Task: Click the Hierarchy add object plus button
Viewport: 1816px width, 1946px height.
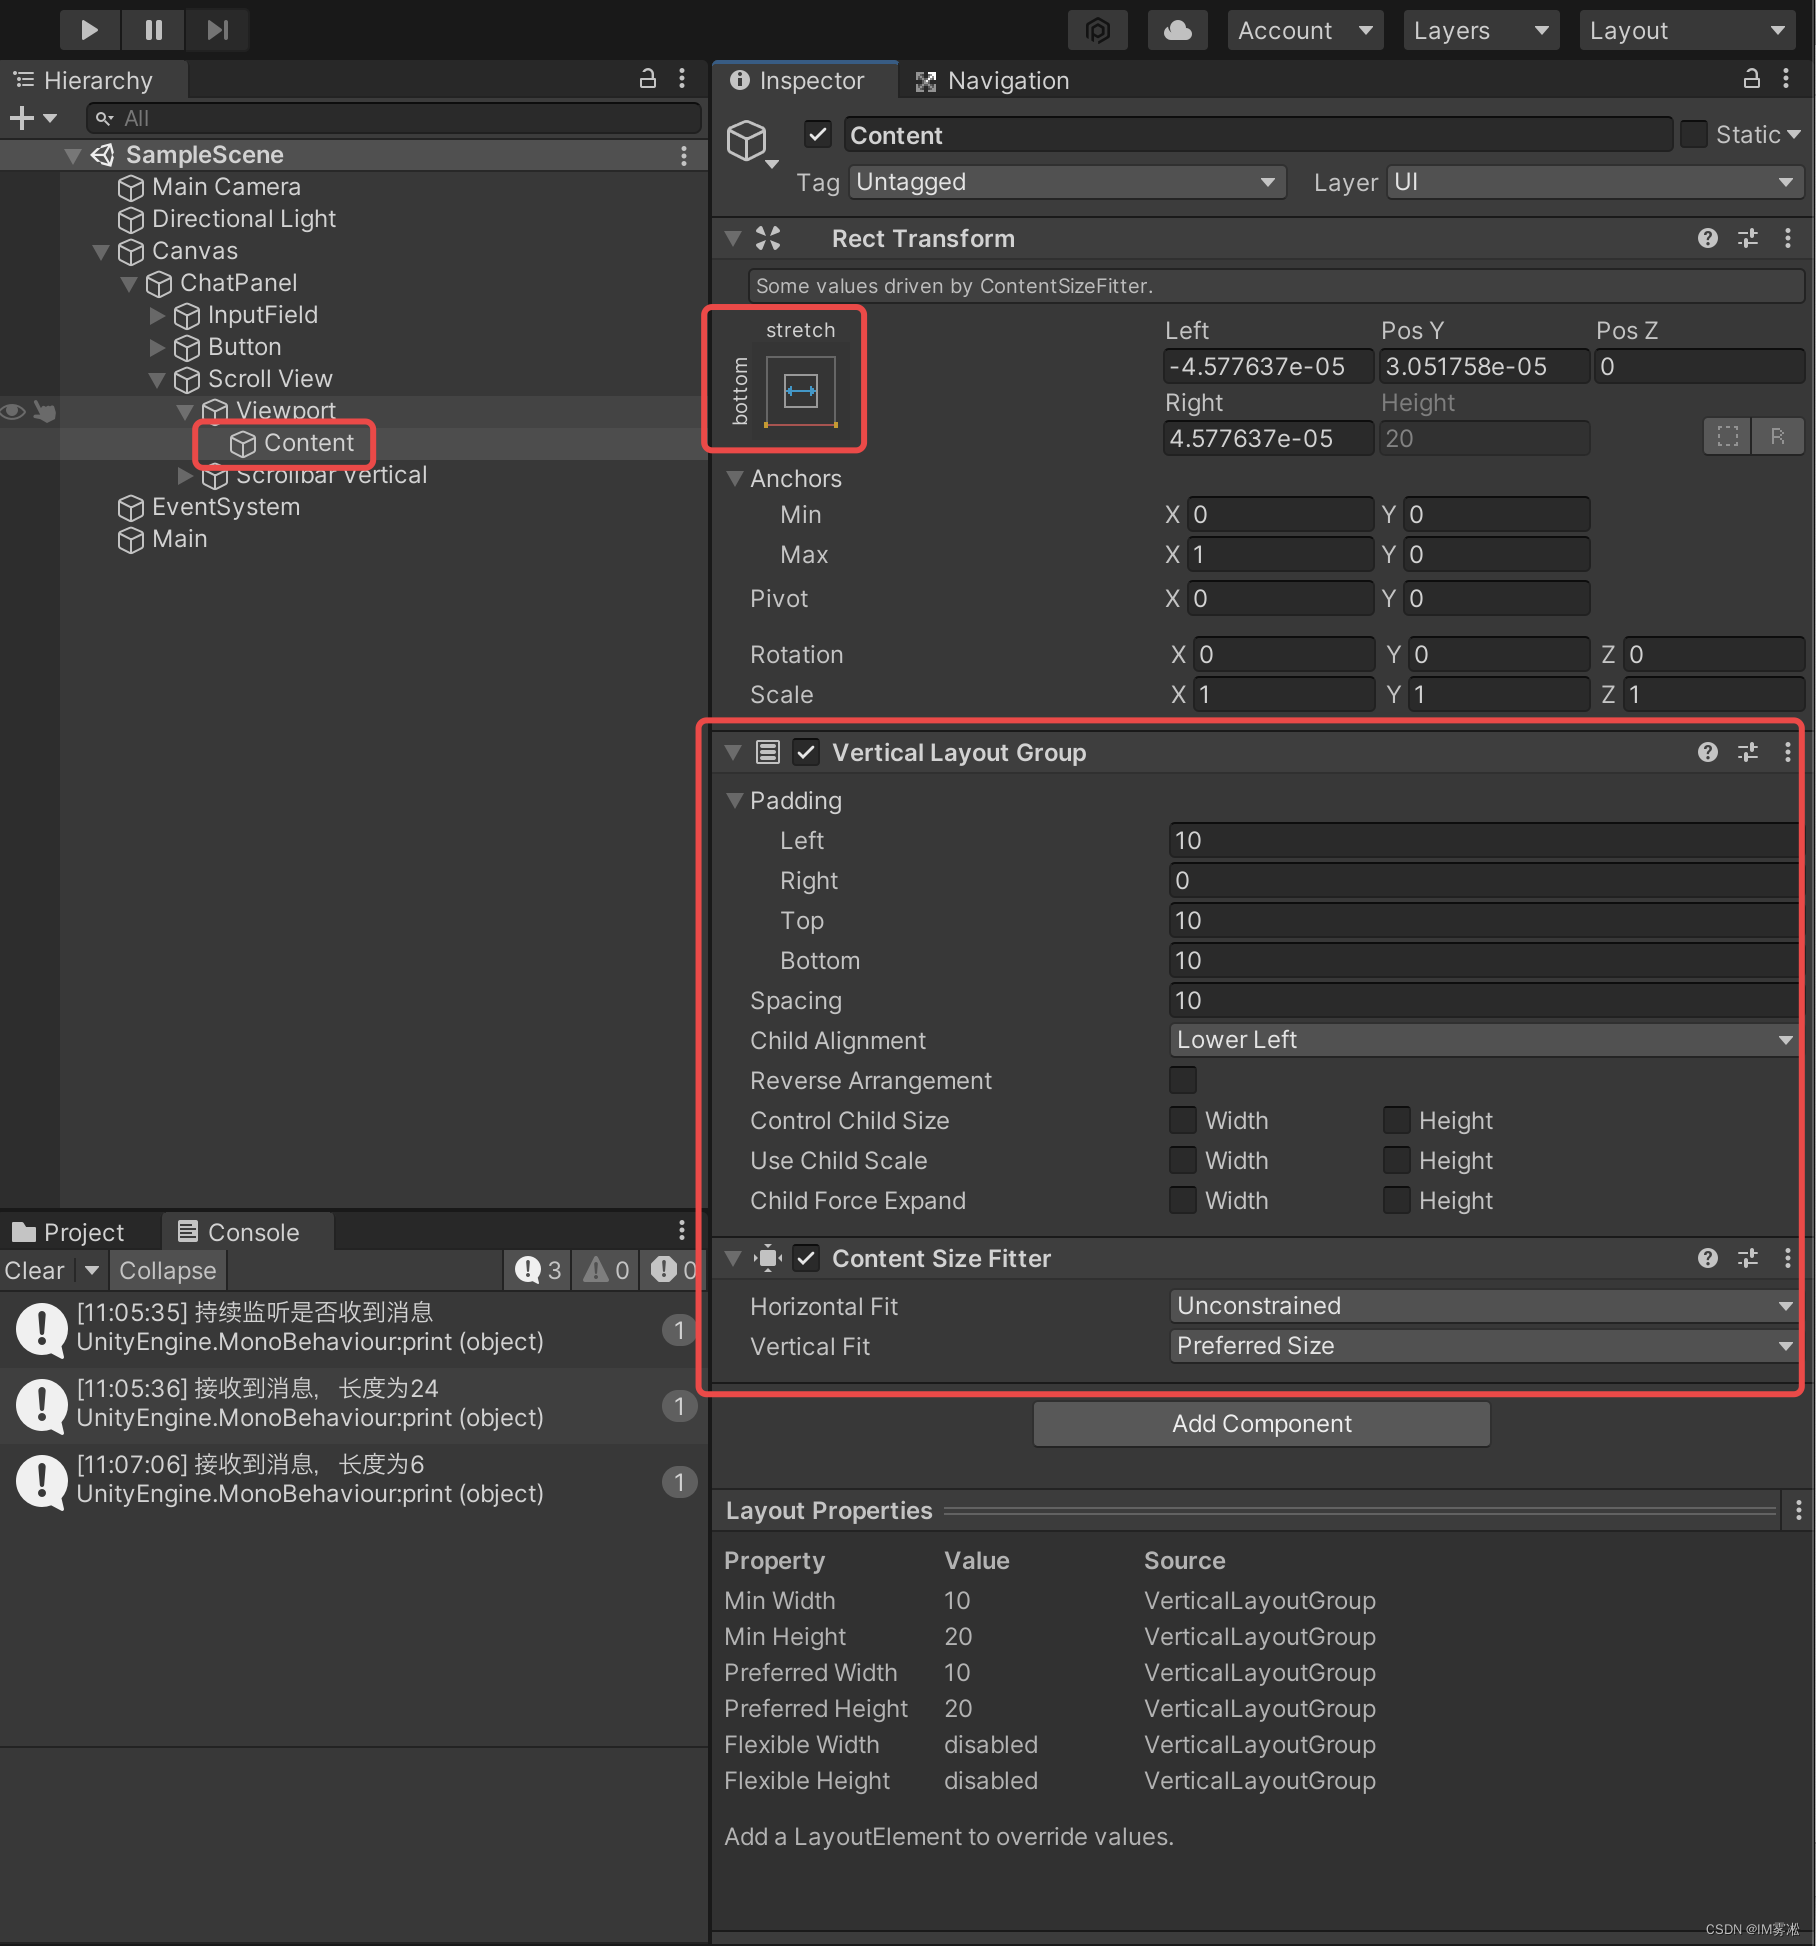Action: click(32, 118)
